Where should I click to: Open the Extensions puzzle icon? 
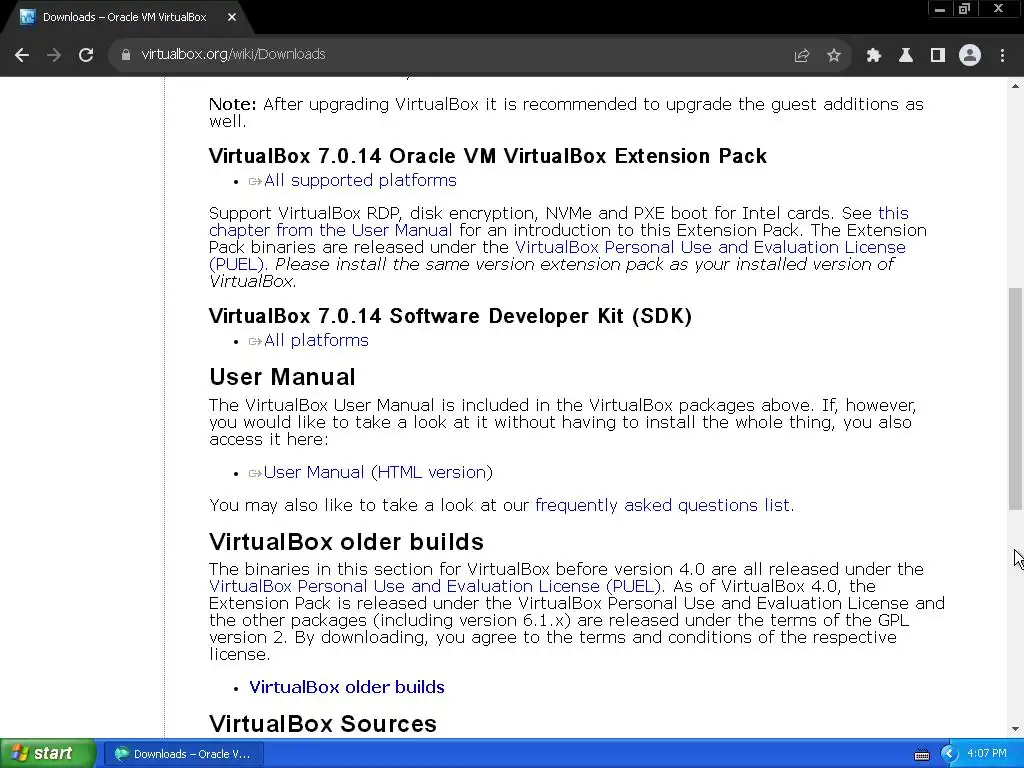(x=873, y=56)
